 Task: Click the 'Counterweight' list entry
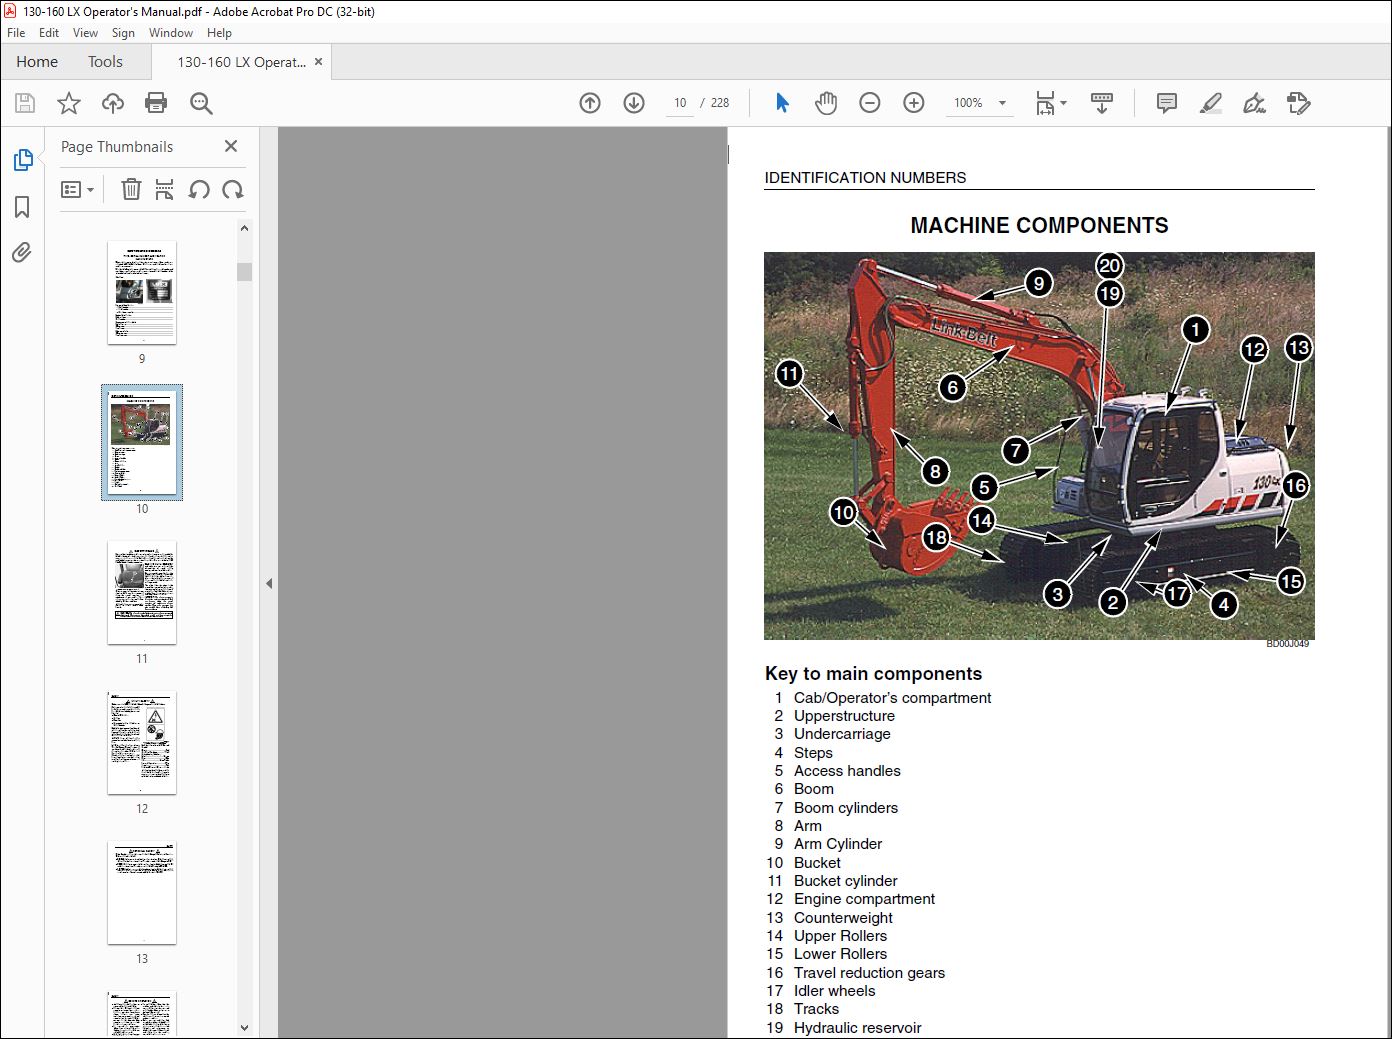pos(843,918)
